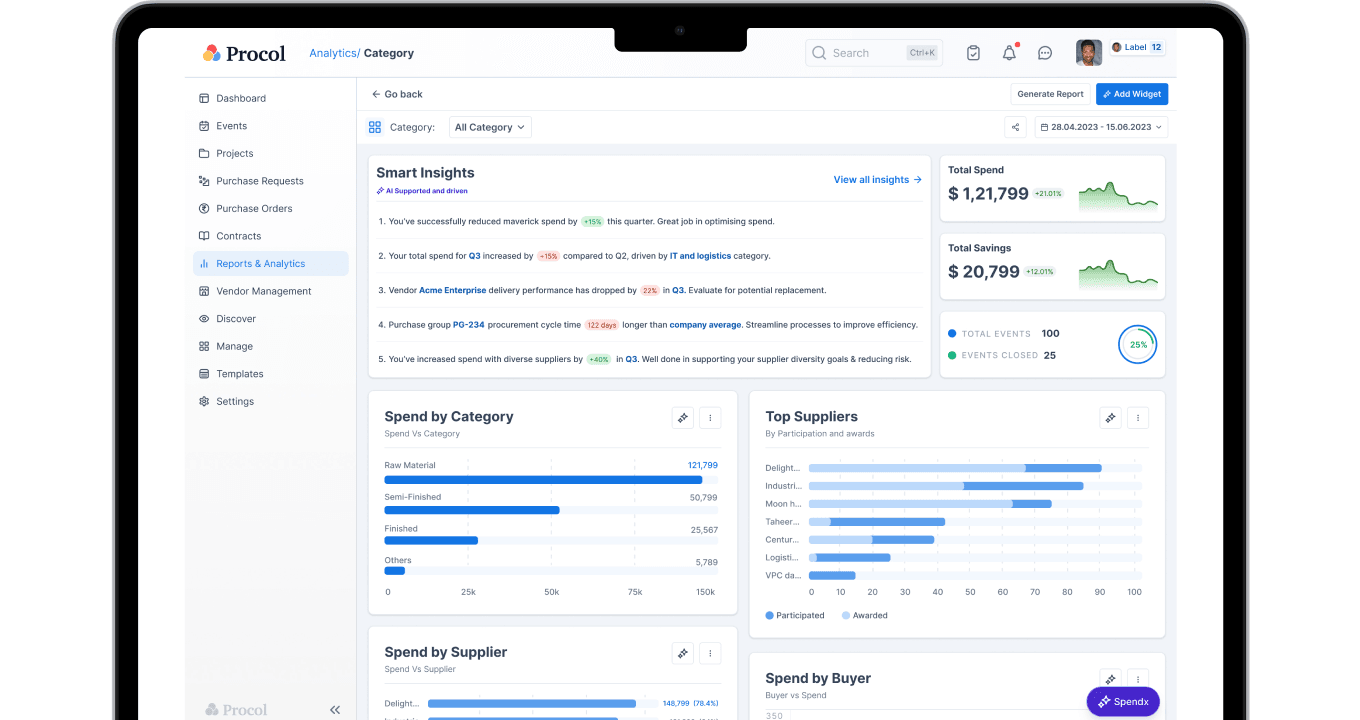This screenshot has height=720, width=1360.
Task: Click the share icon beside the date range
Action: tap(1016, 127)
